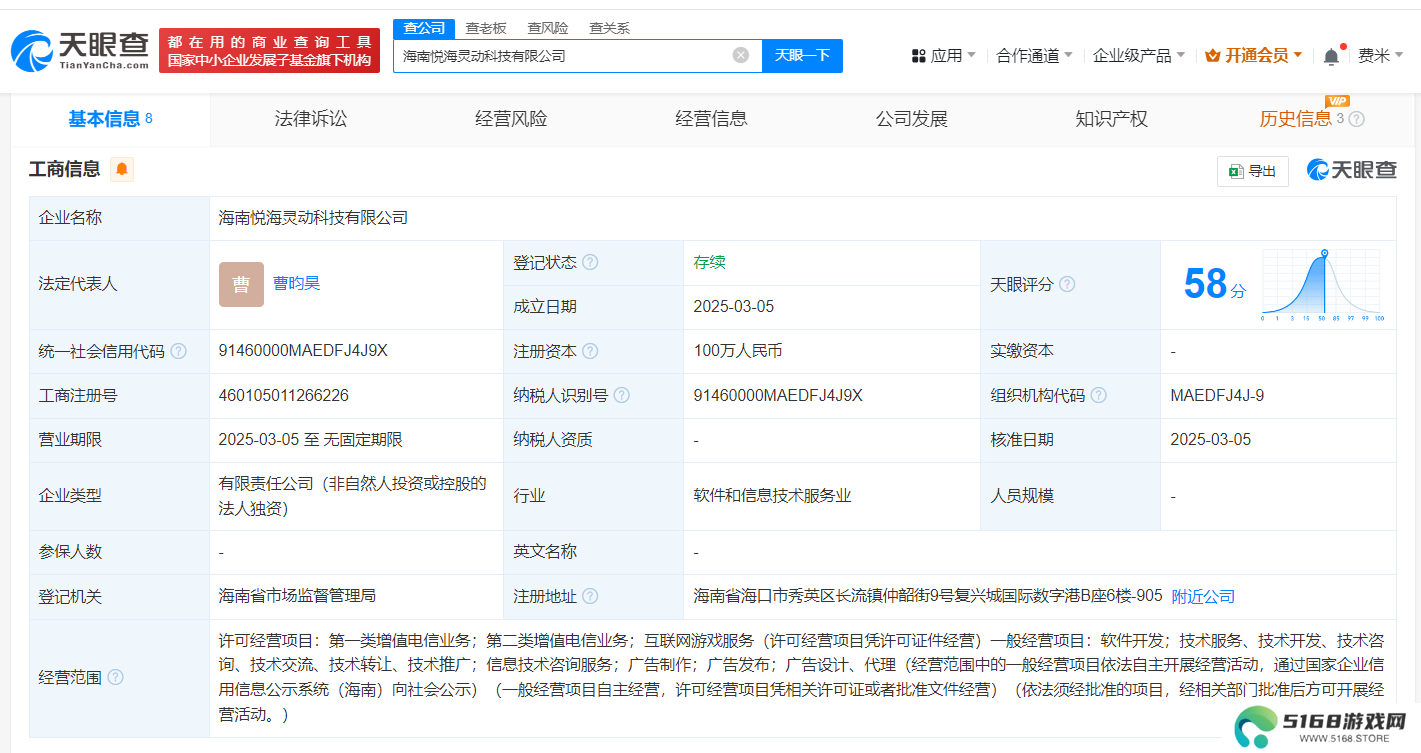Click the 有限责任公司 enterprise type text
The image size is (1421, 753).
pos(352,496)
